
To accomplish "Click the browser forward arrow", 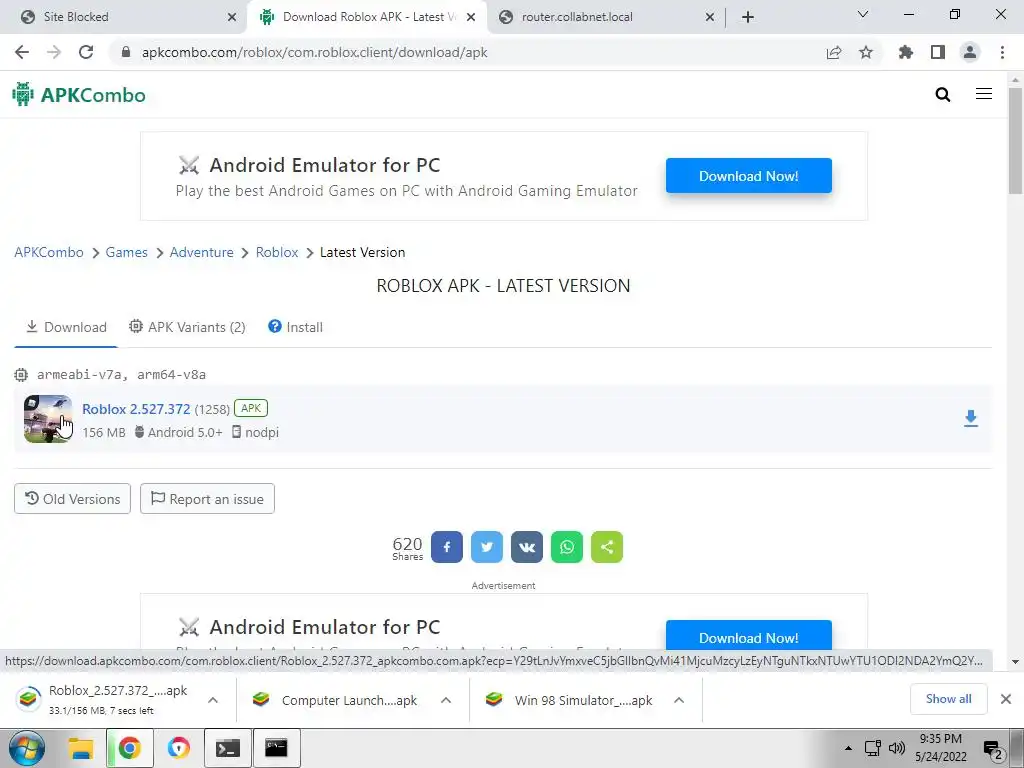I will [54, 52].
